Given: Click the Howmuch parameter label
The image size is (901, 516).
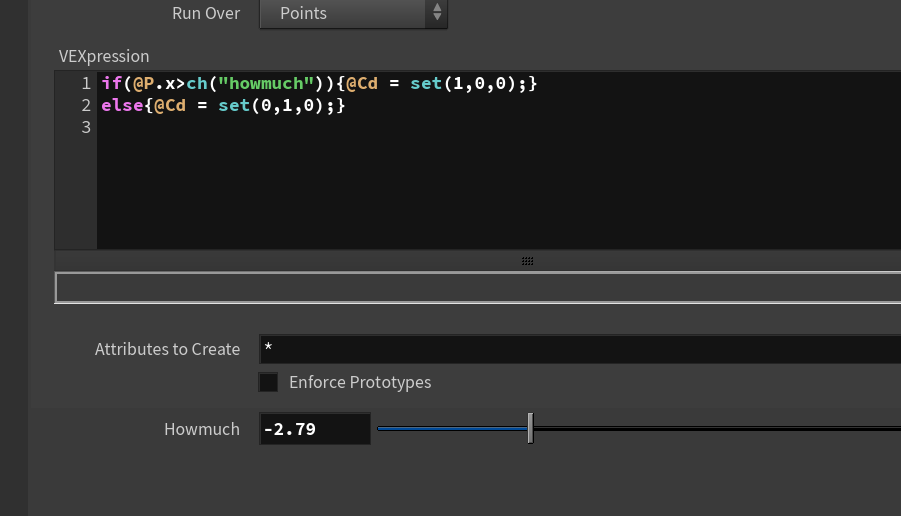Looking at the screenshot, I should (202, 429).
